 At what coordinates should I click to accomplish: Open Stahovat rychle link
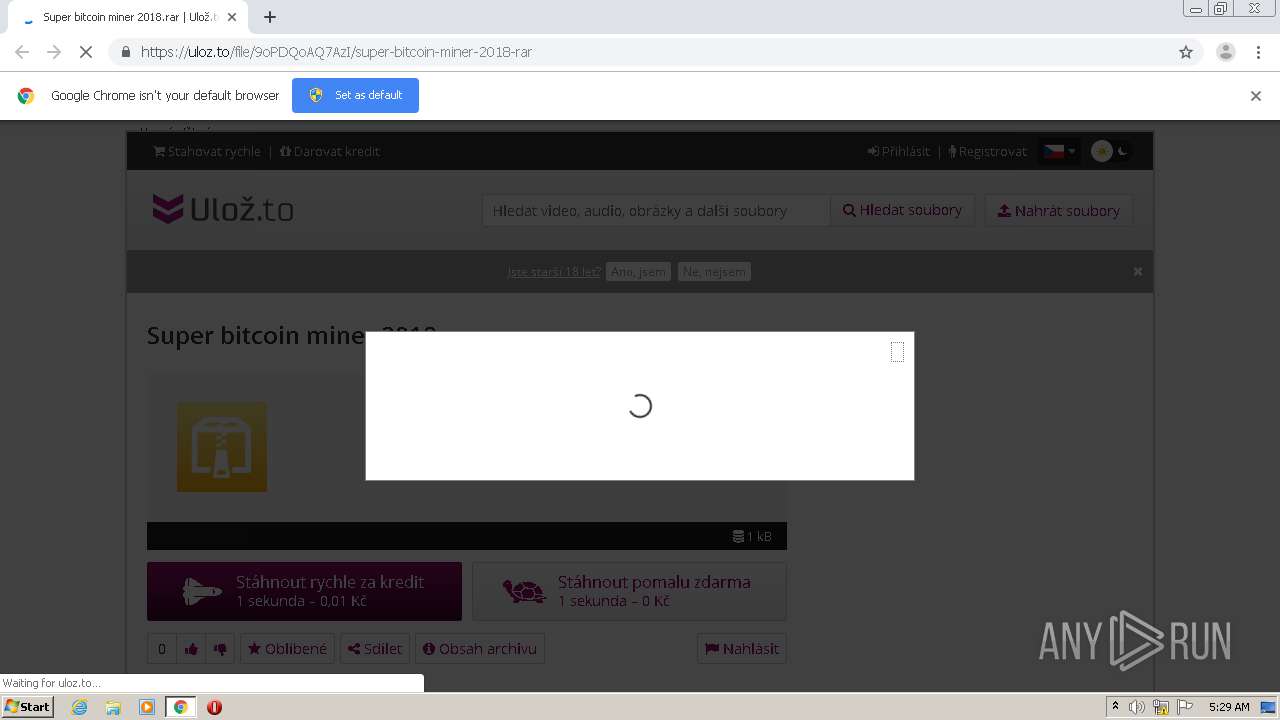207,152
